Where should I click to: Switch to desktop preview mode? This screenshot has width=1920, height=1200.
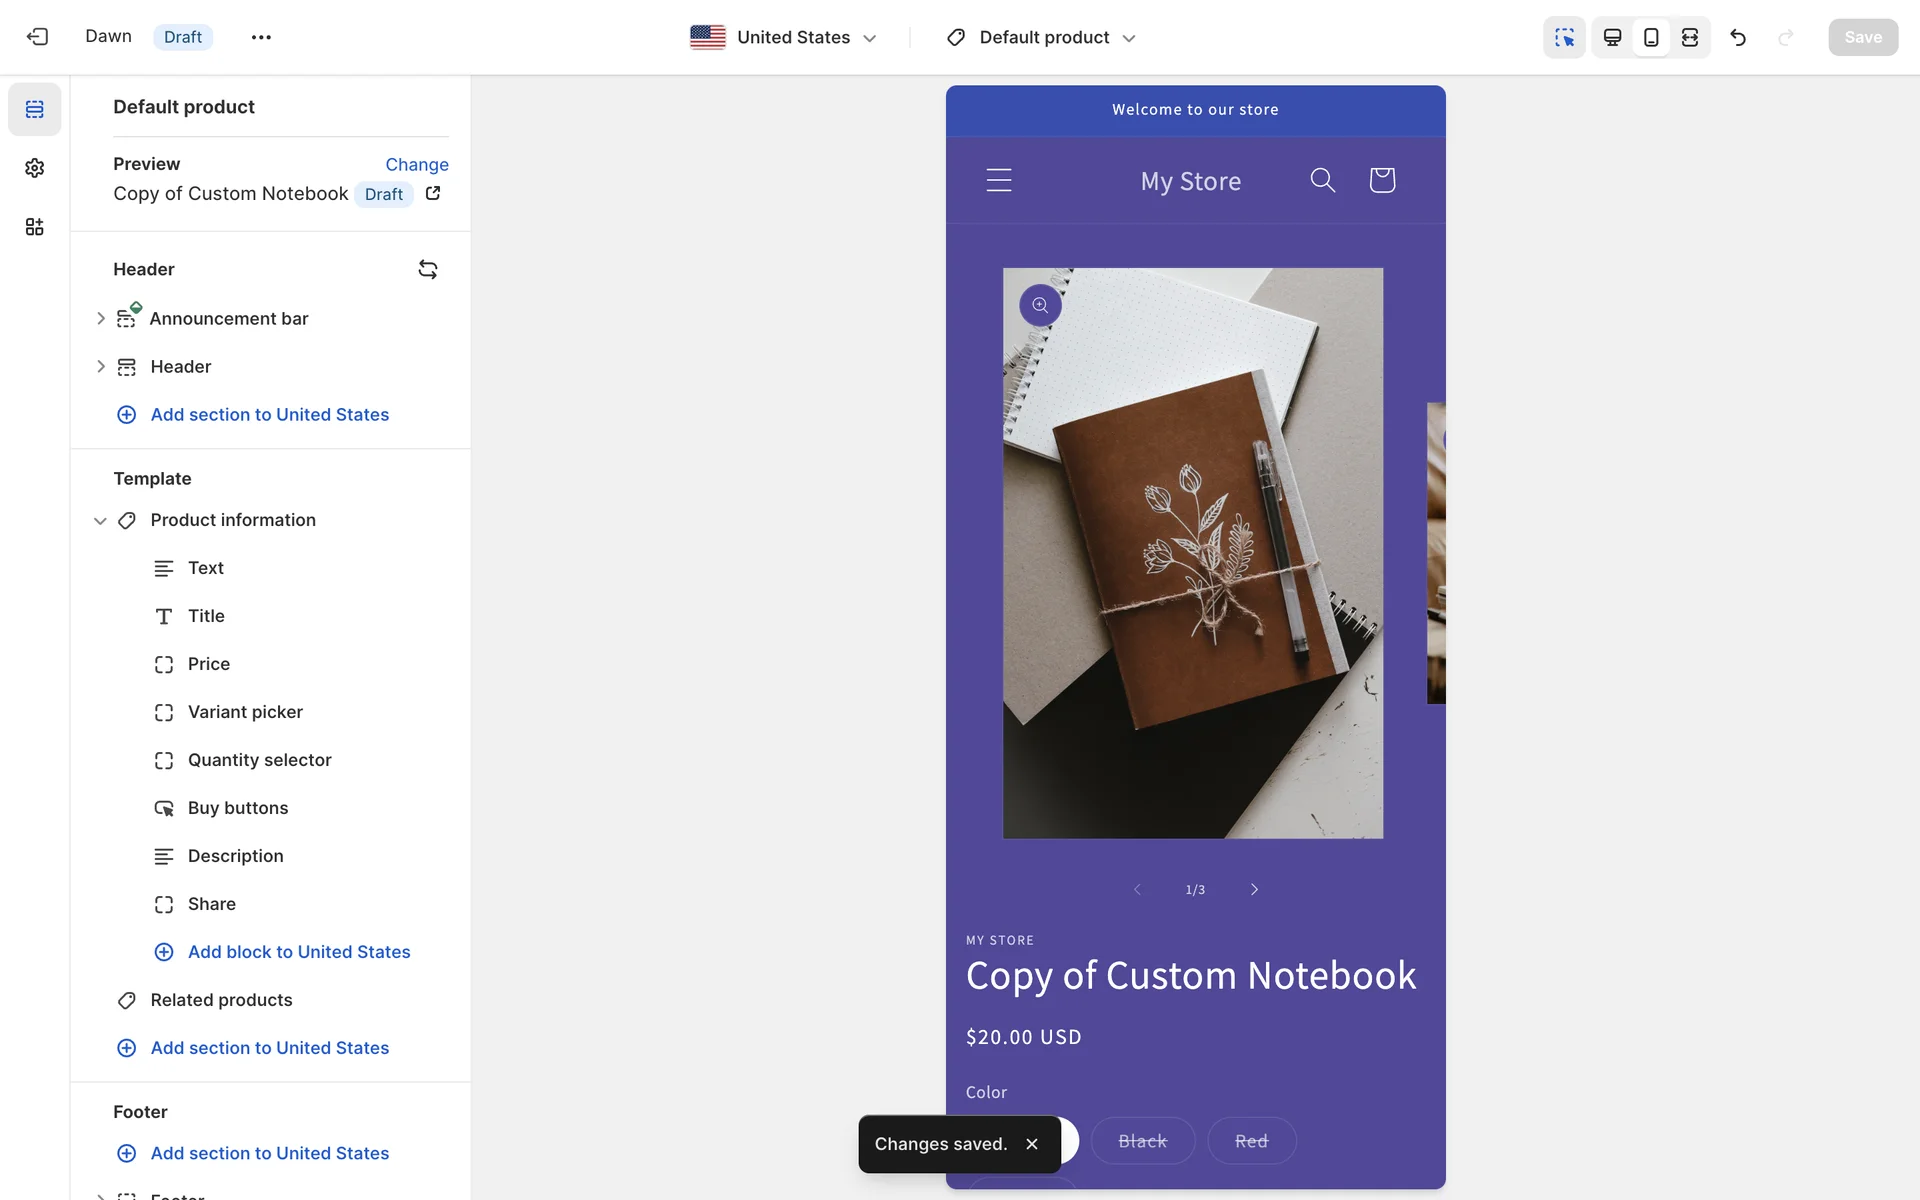1612,37
